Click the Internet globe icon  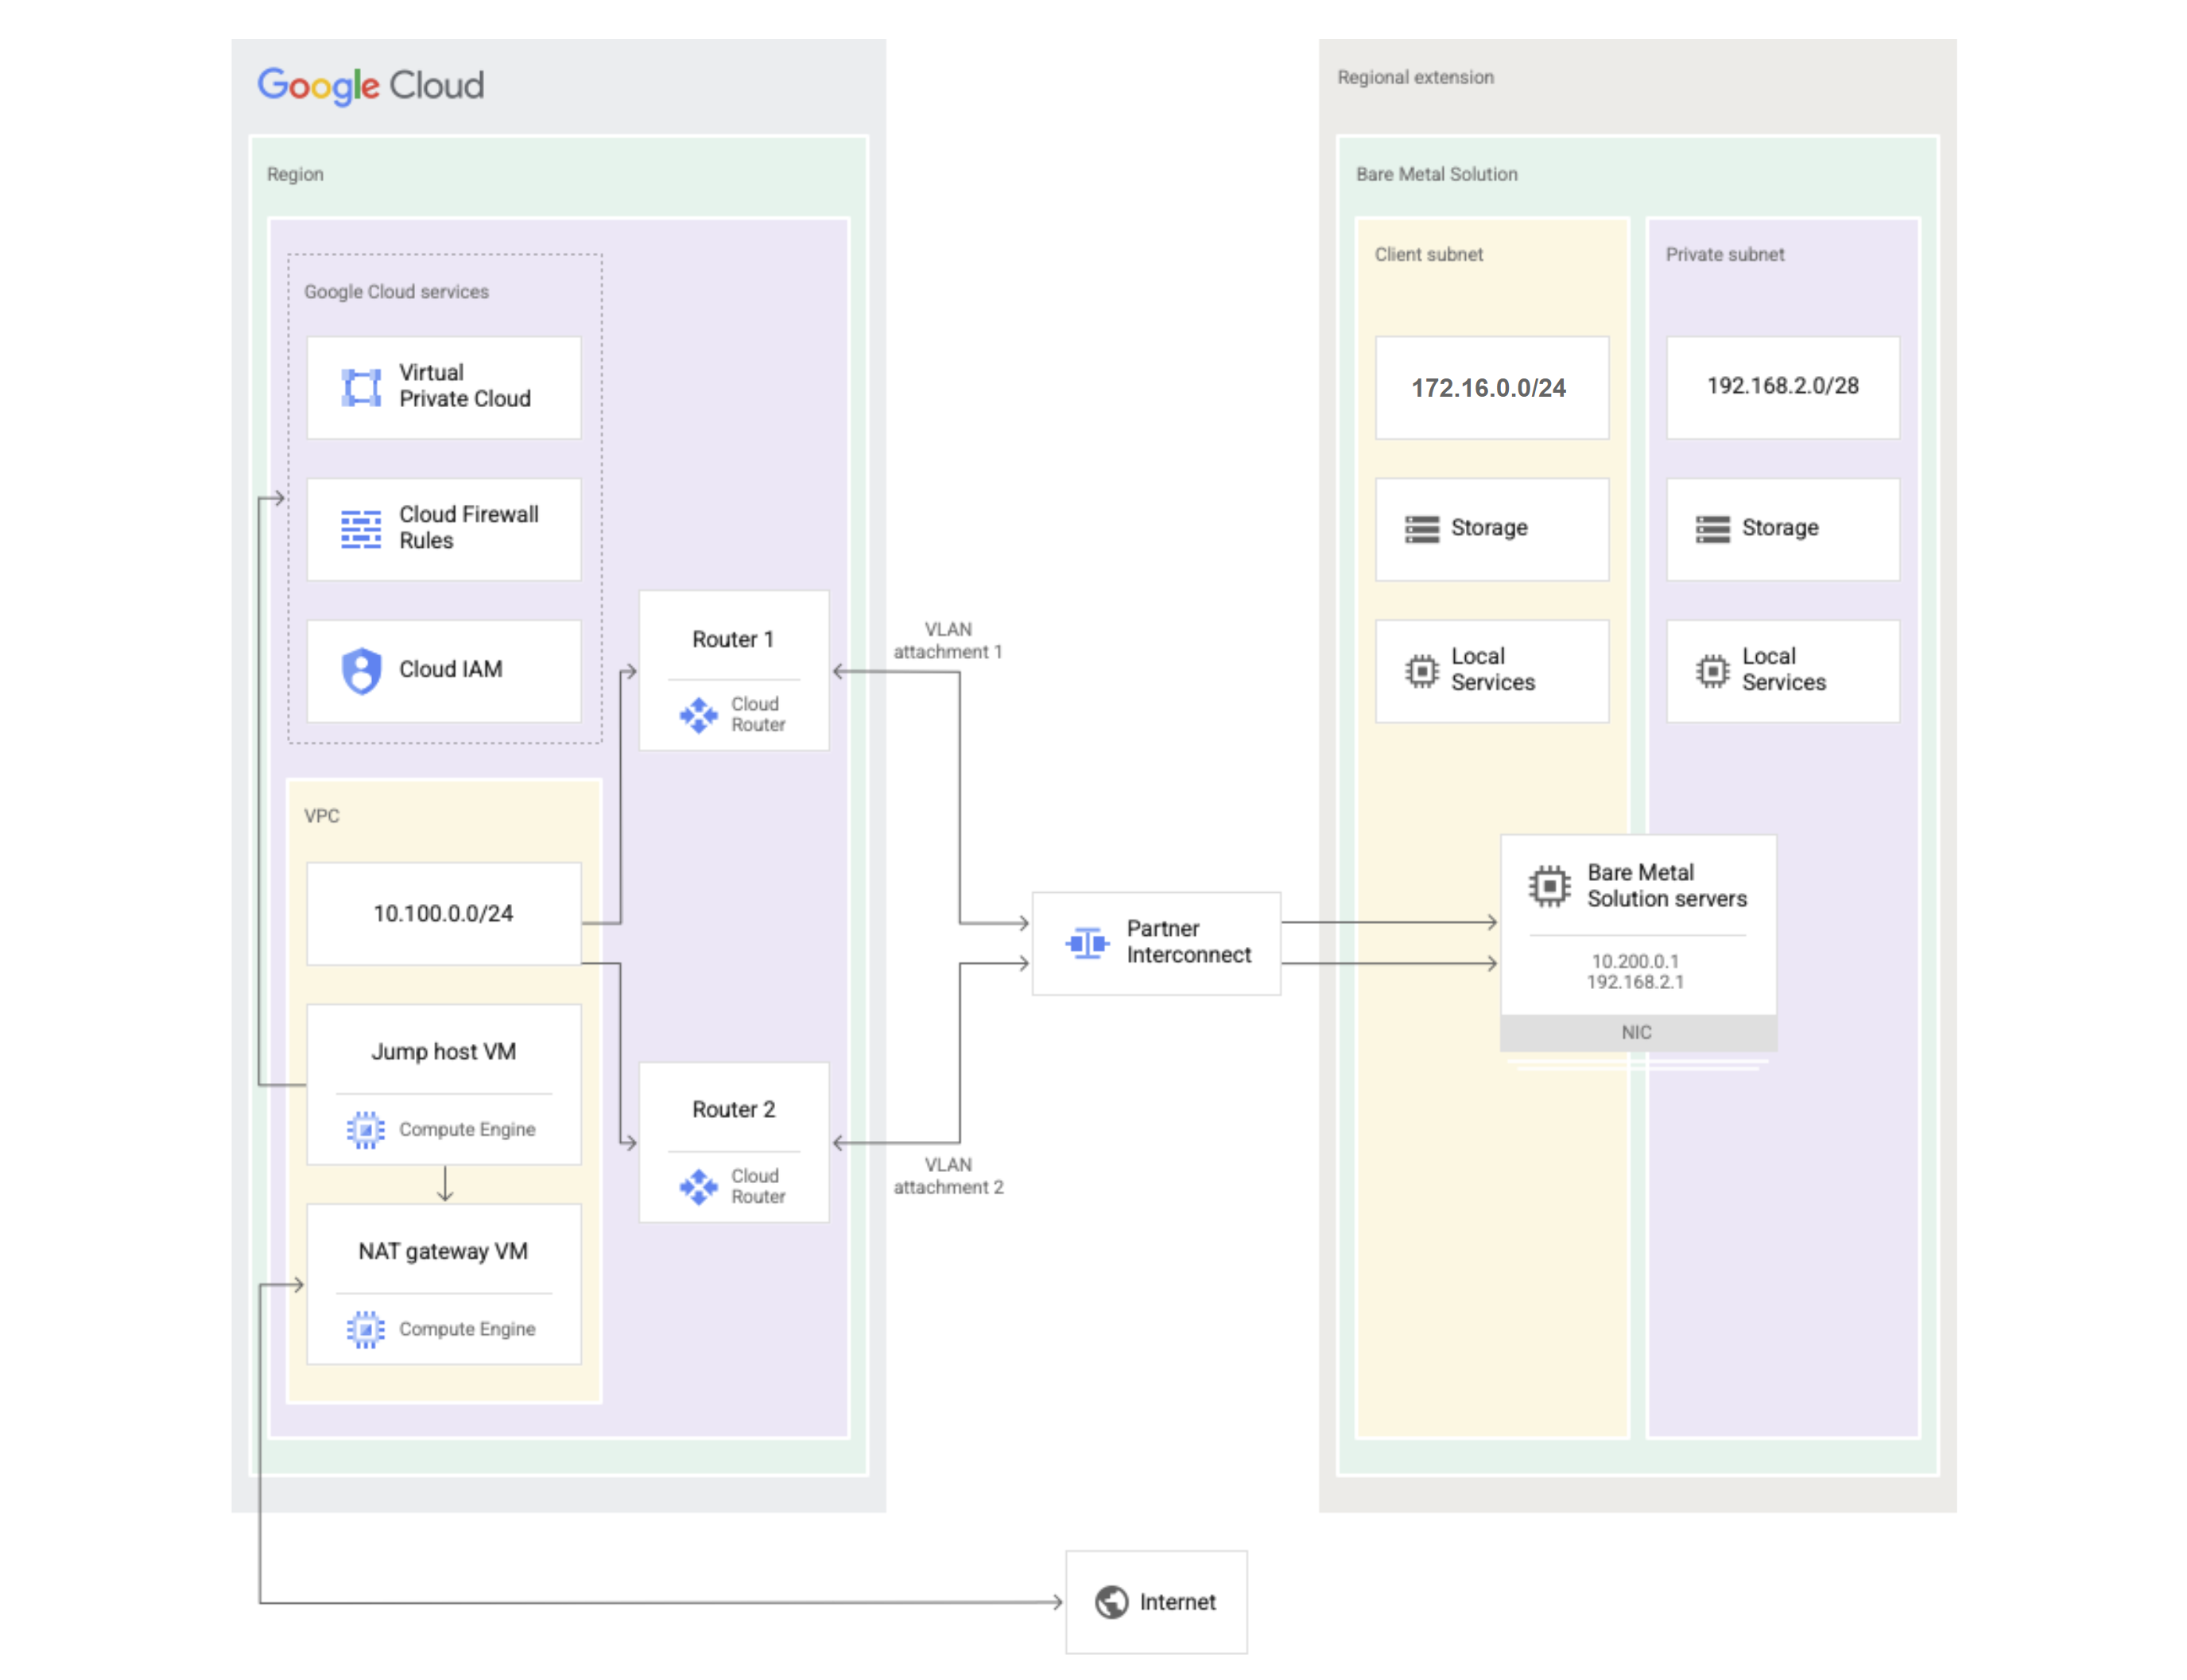(x=1111, y=1602)
